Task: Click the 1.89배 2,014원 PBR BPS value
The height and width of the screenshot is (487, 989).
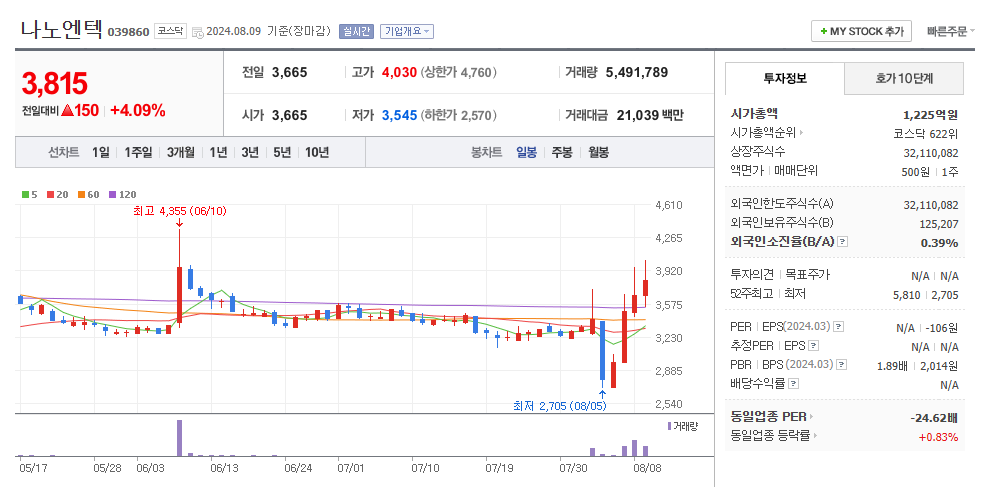Action: 918,366
